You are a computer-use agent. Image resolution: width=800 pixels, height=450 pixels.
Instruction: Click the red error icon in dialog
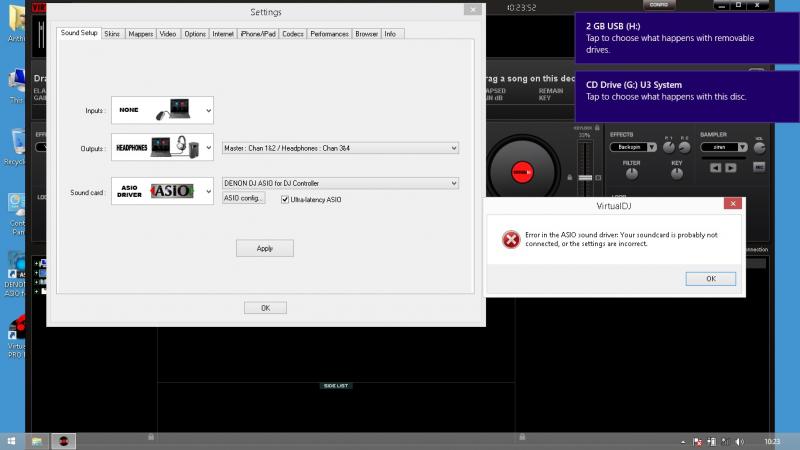coord(511,239)
